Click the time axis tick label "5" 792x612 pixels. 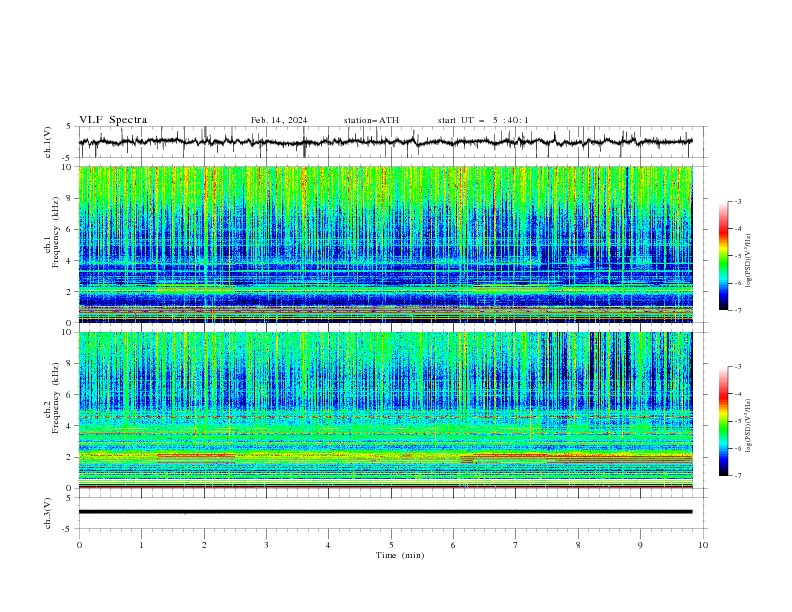point(391,545)
